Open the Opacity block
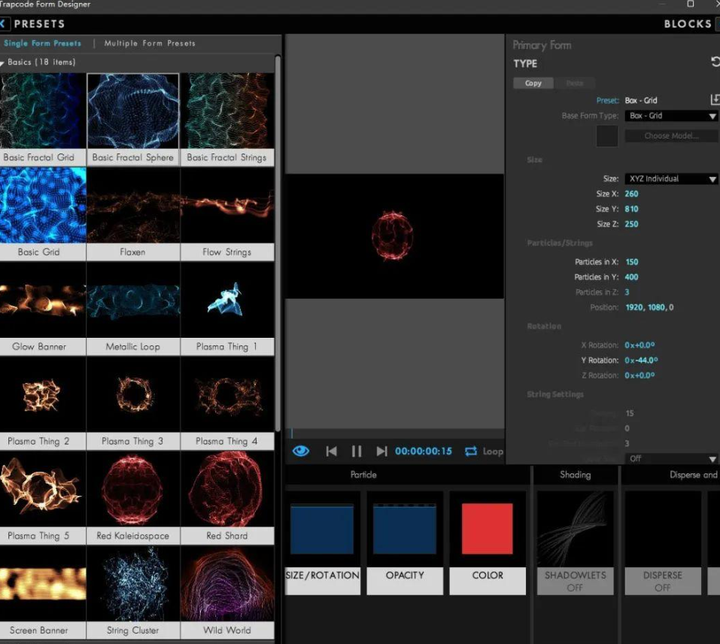 coord(405,541)
